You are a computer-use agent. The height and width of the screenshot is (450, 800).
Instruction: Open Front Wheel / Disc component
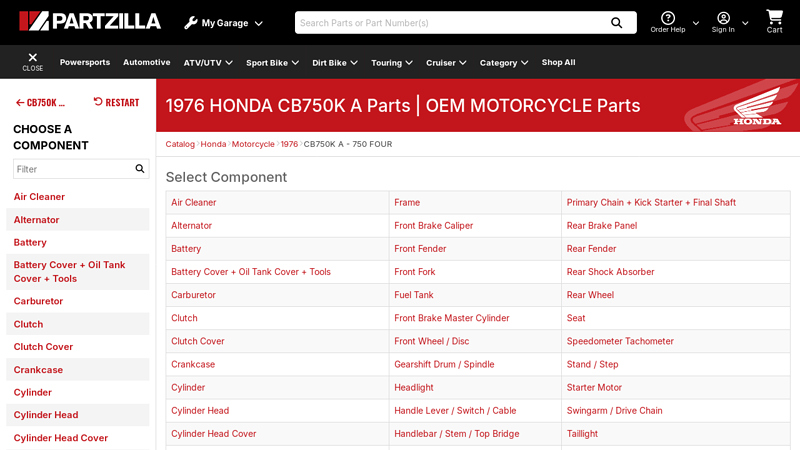point(431,341)
